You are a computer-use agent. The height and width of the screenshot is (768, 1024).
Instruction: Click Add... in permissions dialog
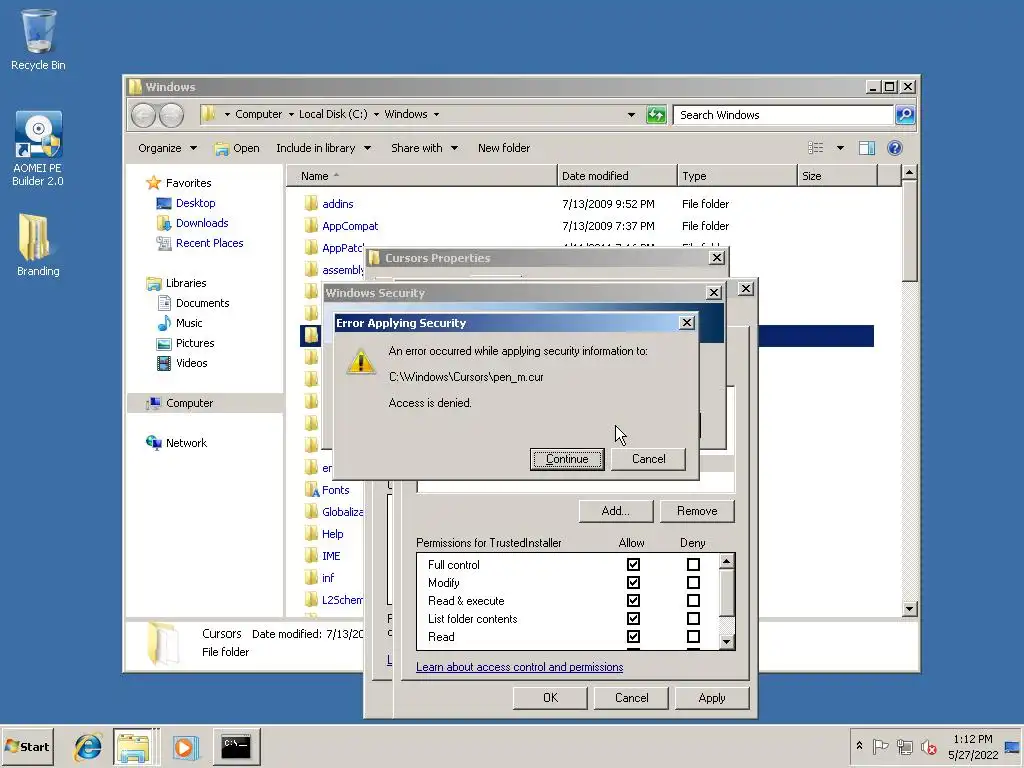coord(616,511)
